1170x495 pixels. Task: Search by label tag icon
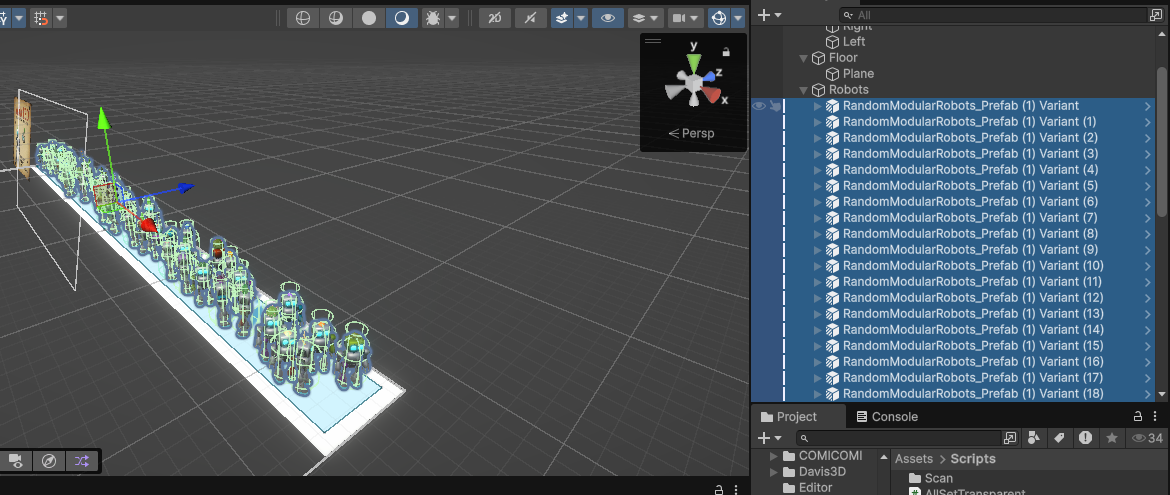pyautogui.click(x=1060, y=438)
